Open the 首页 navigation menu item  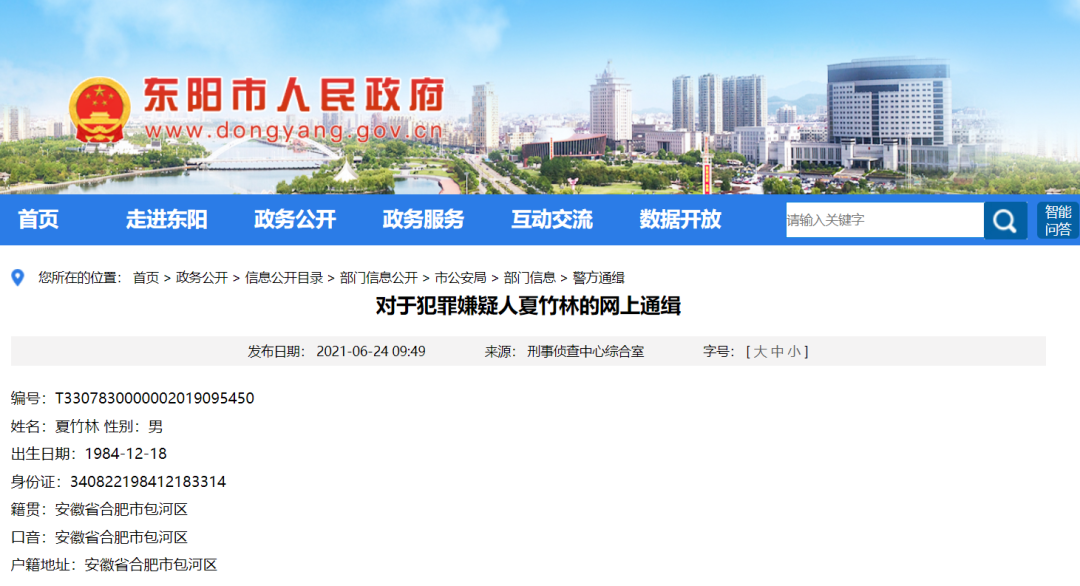tap(38, 220)
